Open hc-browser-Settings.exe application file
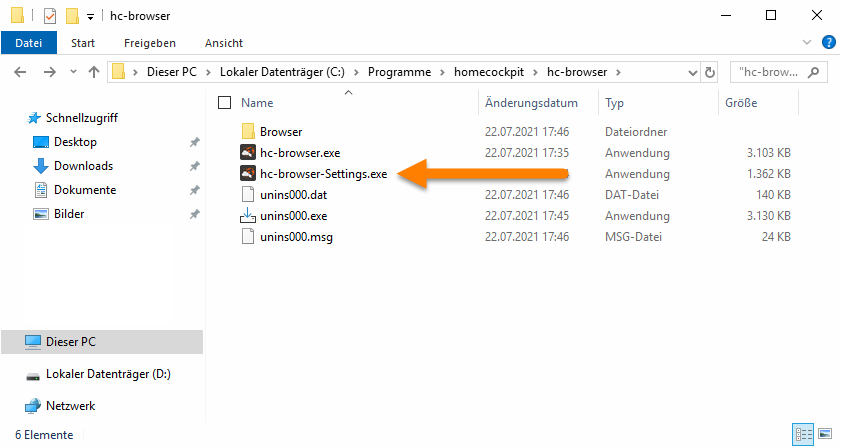Image resolution: width=841 pixels, height=447 pixels. (322, 173)
